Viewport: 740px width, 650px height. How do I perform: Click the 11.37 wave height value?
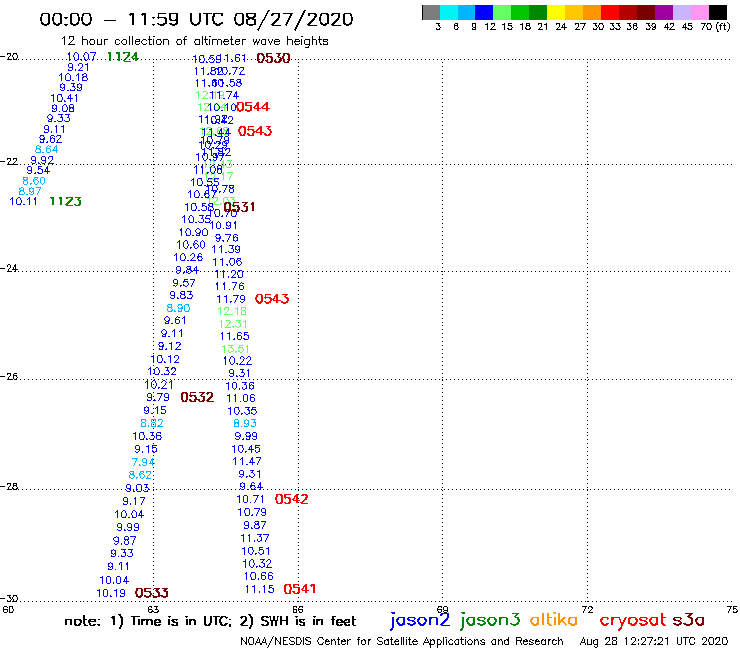click(255, 538)
